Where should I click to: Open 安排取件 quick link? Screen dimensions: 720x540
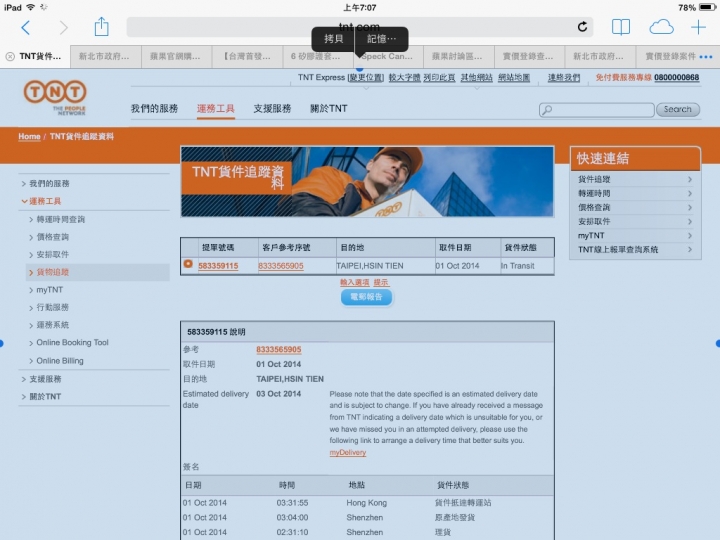(x=635, y=221)
